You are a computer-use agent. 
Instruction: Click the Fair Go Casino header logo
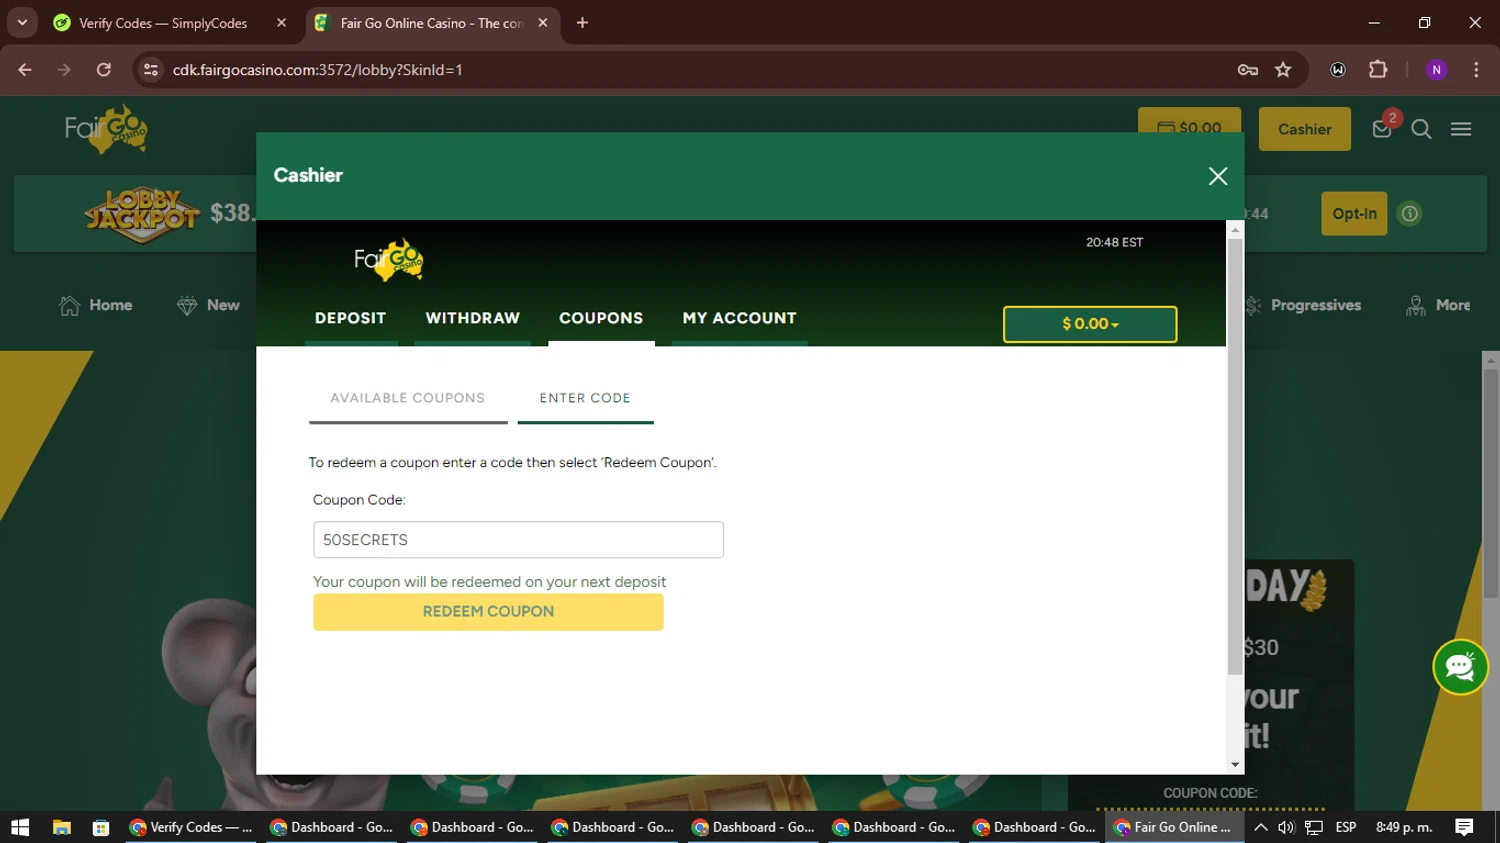[106, 129]
